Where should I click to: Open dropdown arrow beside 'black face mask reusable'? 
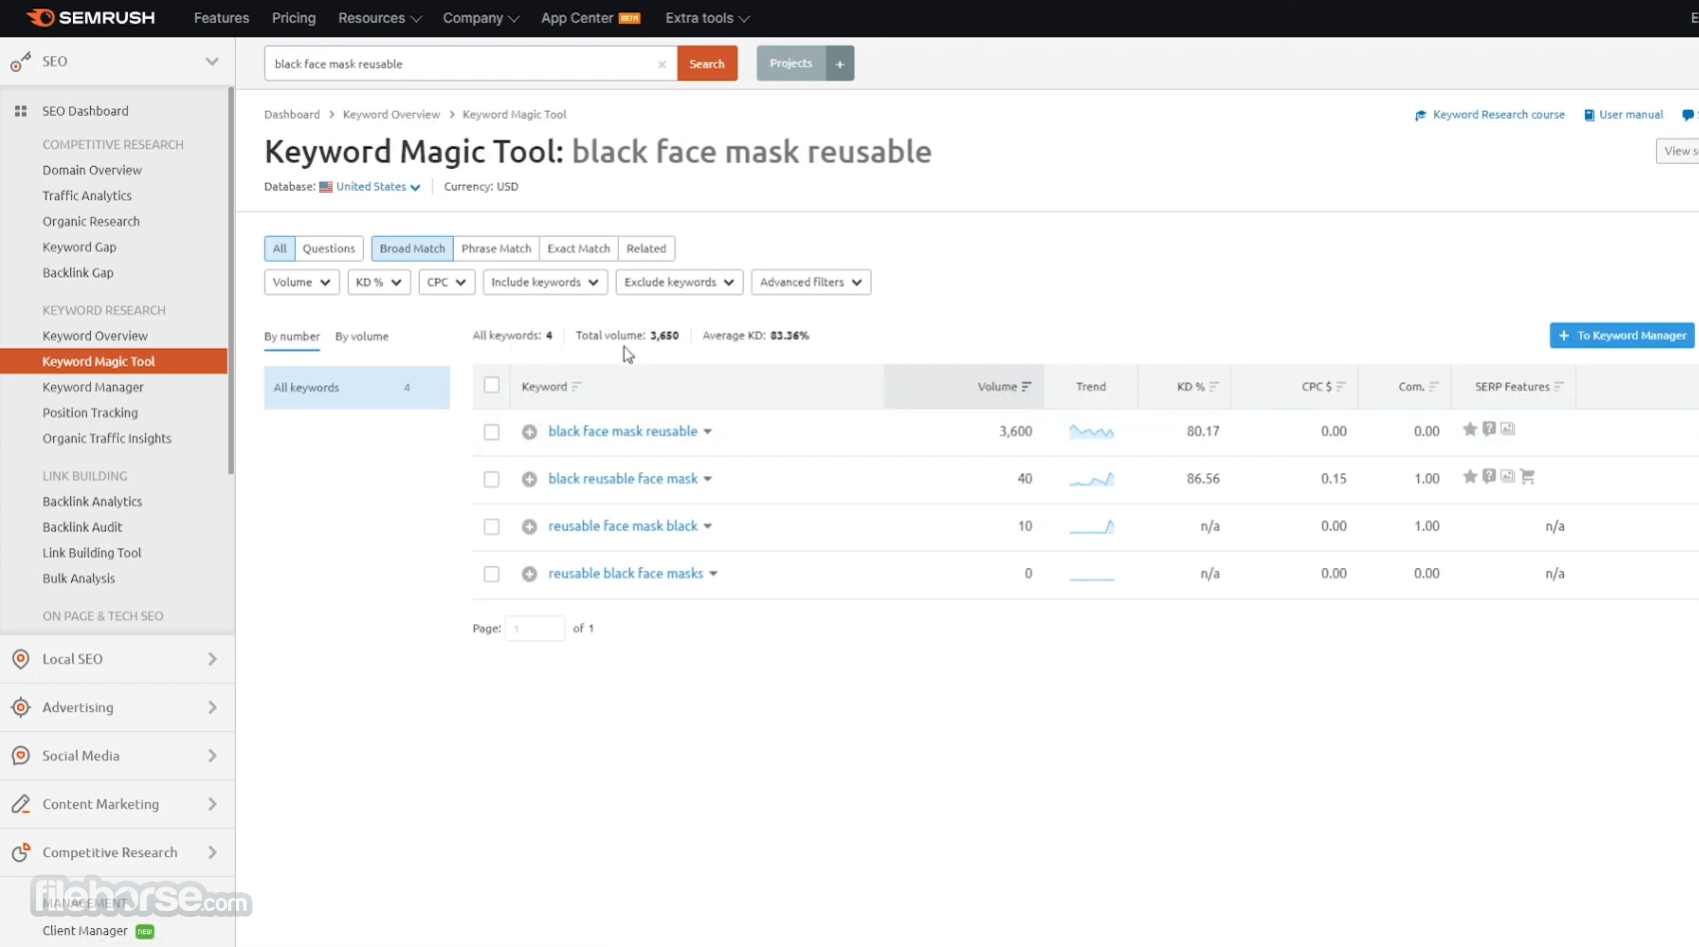pos(707,432)
